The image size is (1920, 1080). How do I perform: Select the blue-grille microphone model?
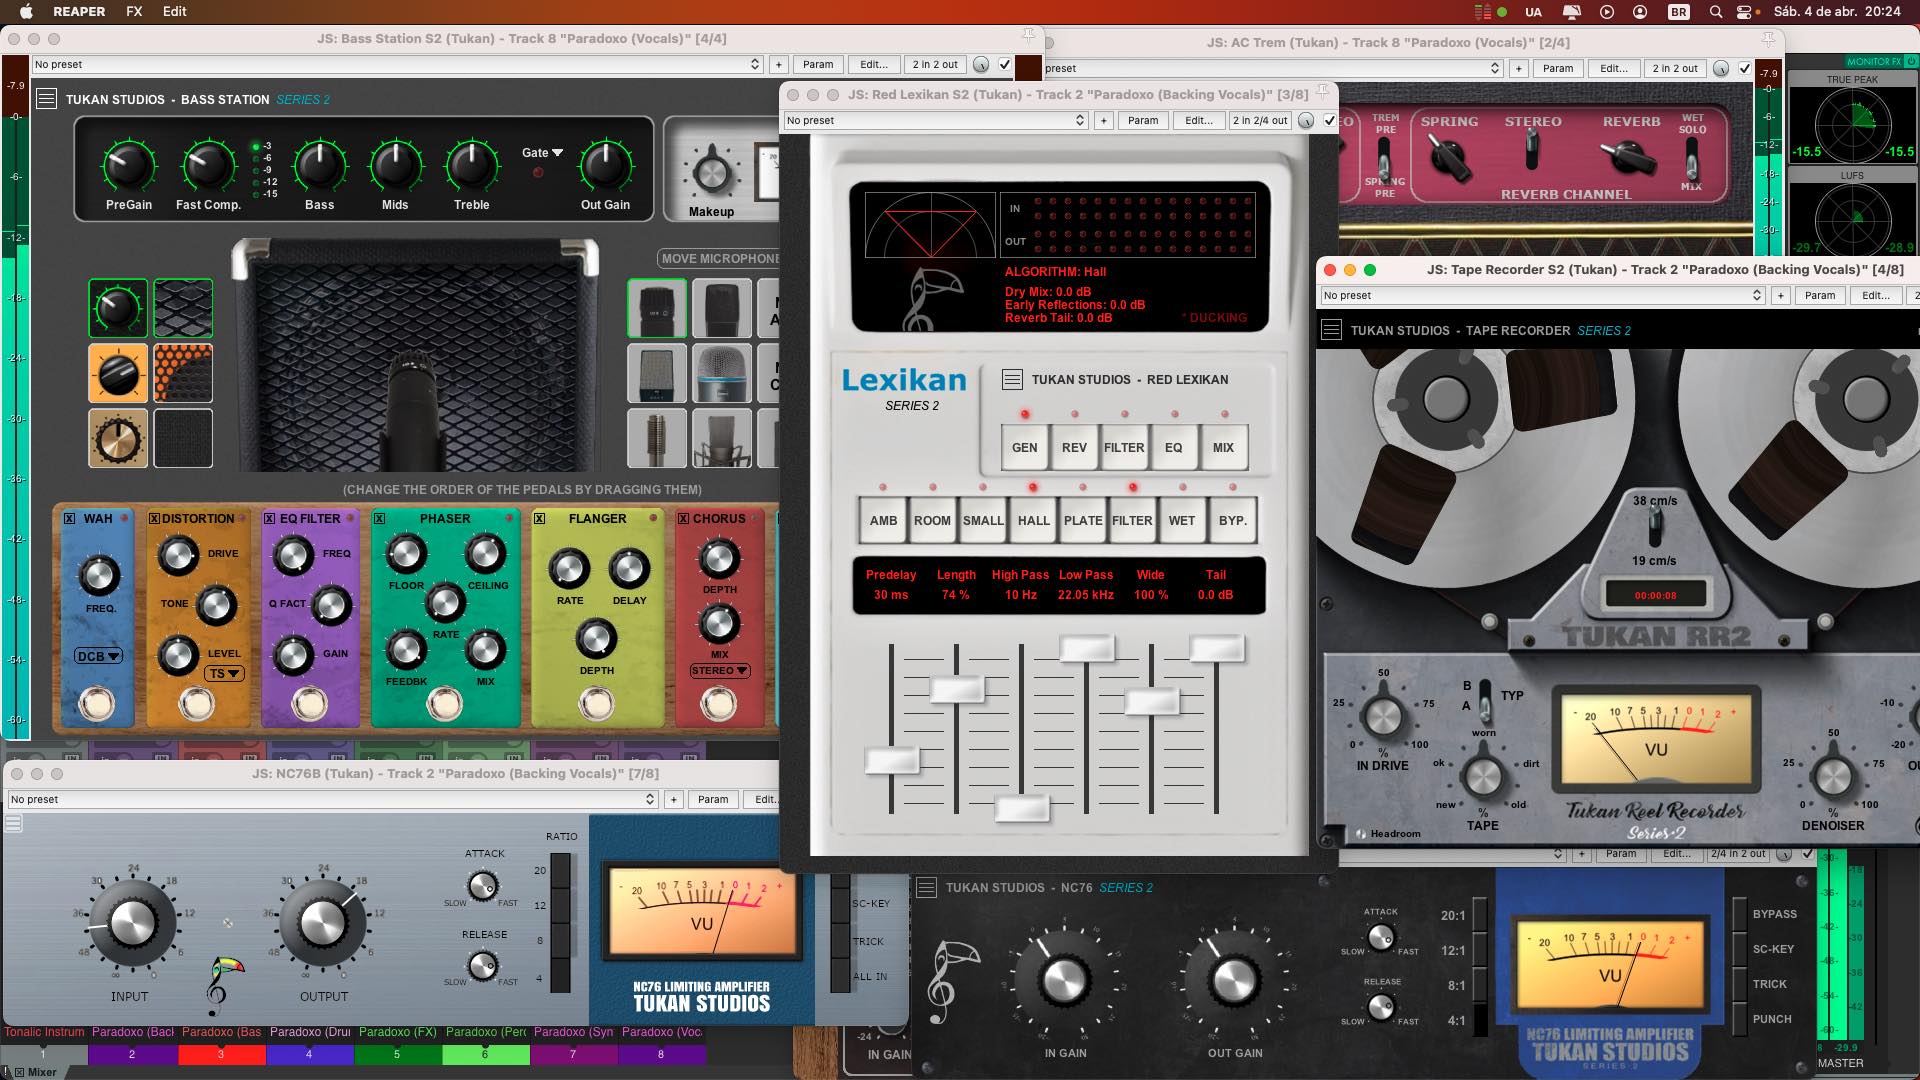(722, 373)
